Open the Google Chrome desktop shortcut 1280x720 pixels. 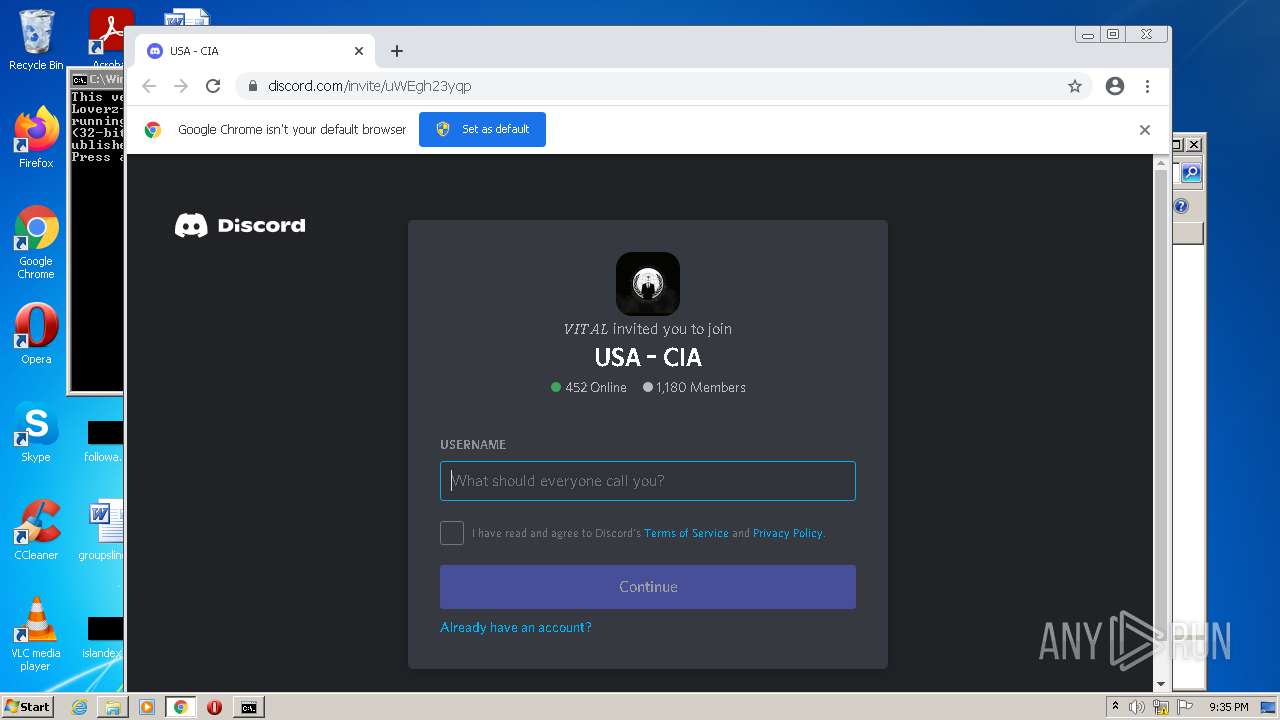[36, 243]
